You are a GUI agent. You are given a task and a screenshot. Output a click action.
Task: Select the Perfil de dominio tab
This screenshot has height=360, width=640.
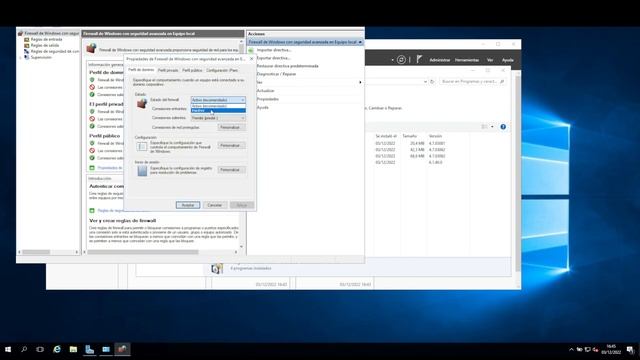pyautogui.click(x=141, y=70)
